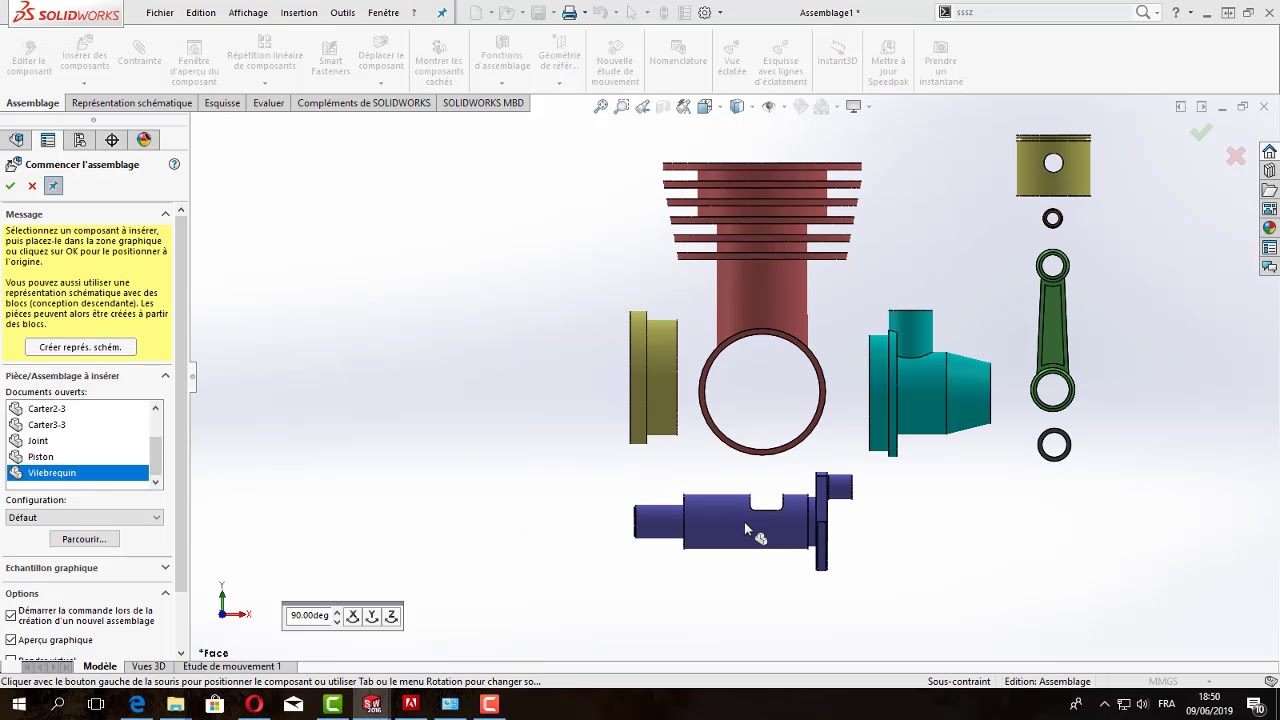Toggle the pushpin to keep panel visible
Screen dimensions: 1280x720
coord(54,186)
